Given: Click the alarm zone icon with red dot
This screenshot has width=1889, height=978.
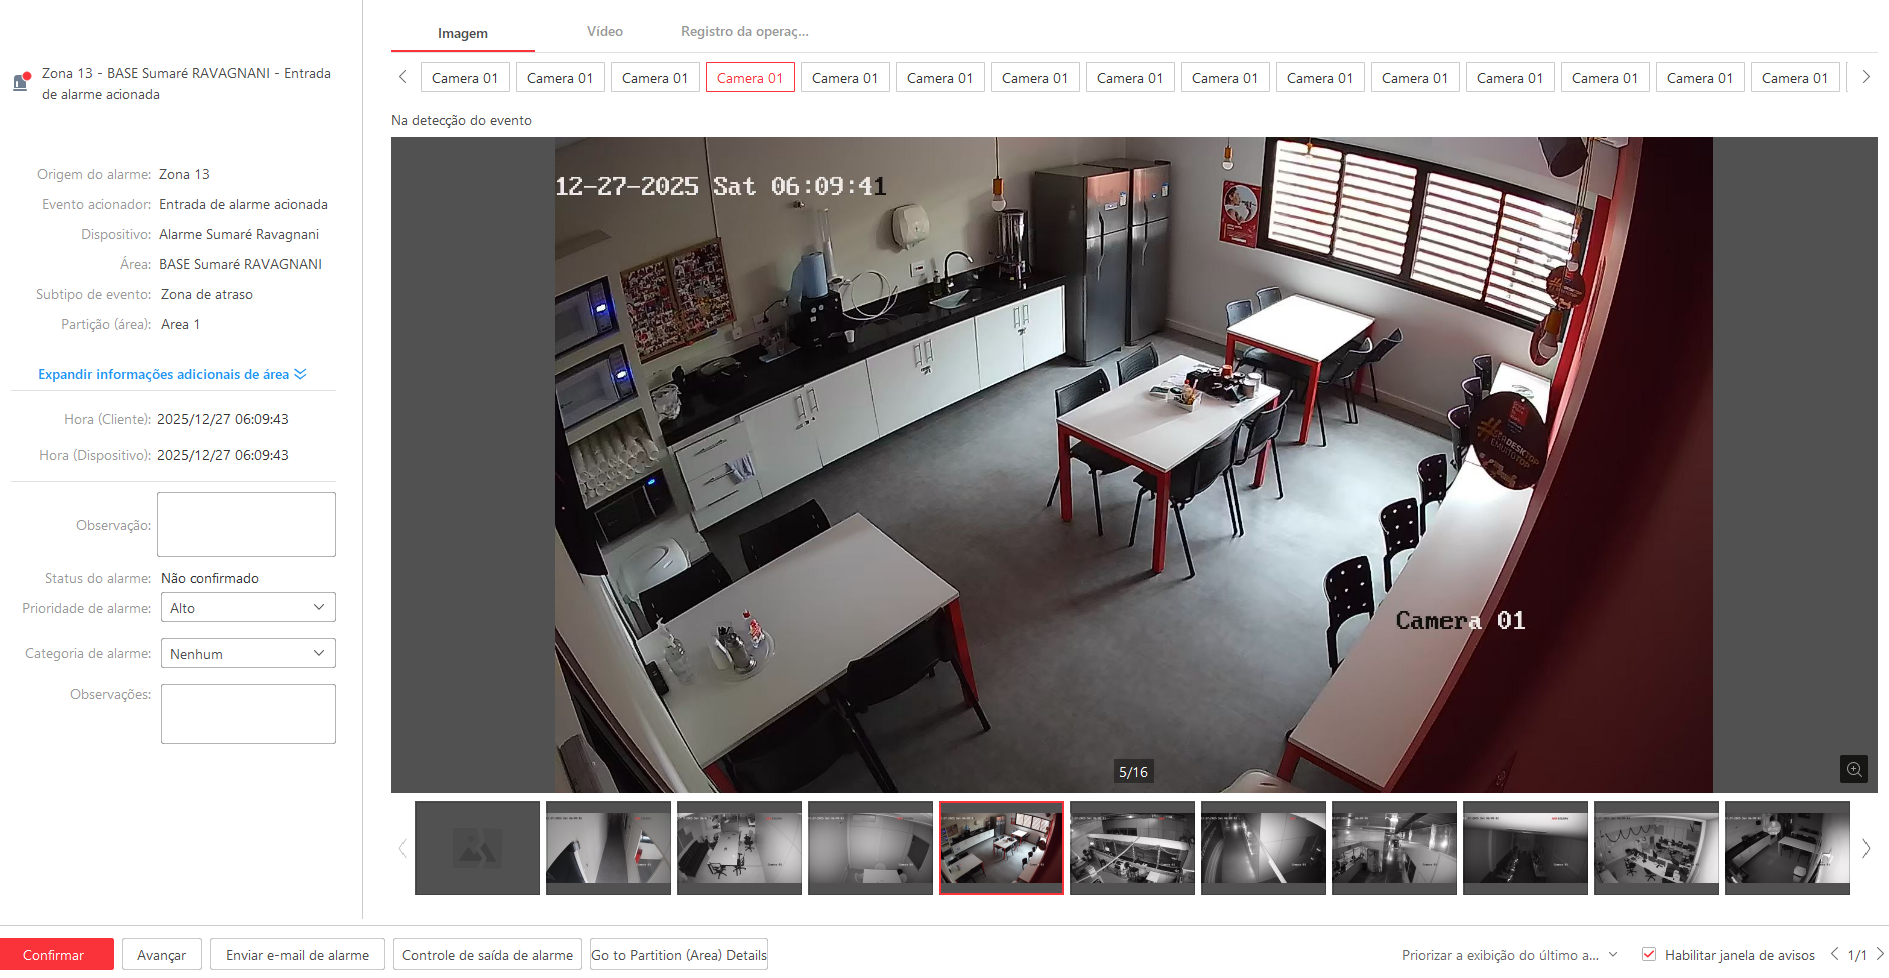Looking at the screenshot, I should point(21,82).
